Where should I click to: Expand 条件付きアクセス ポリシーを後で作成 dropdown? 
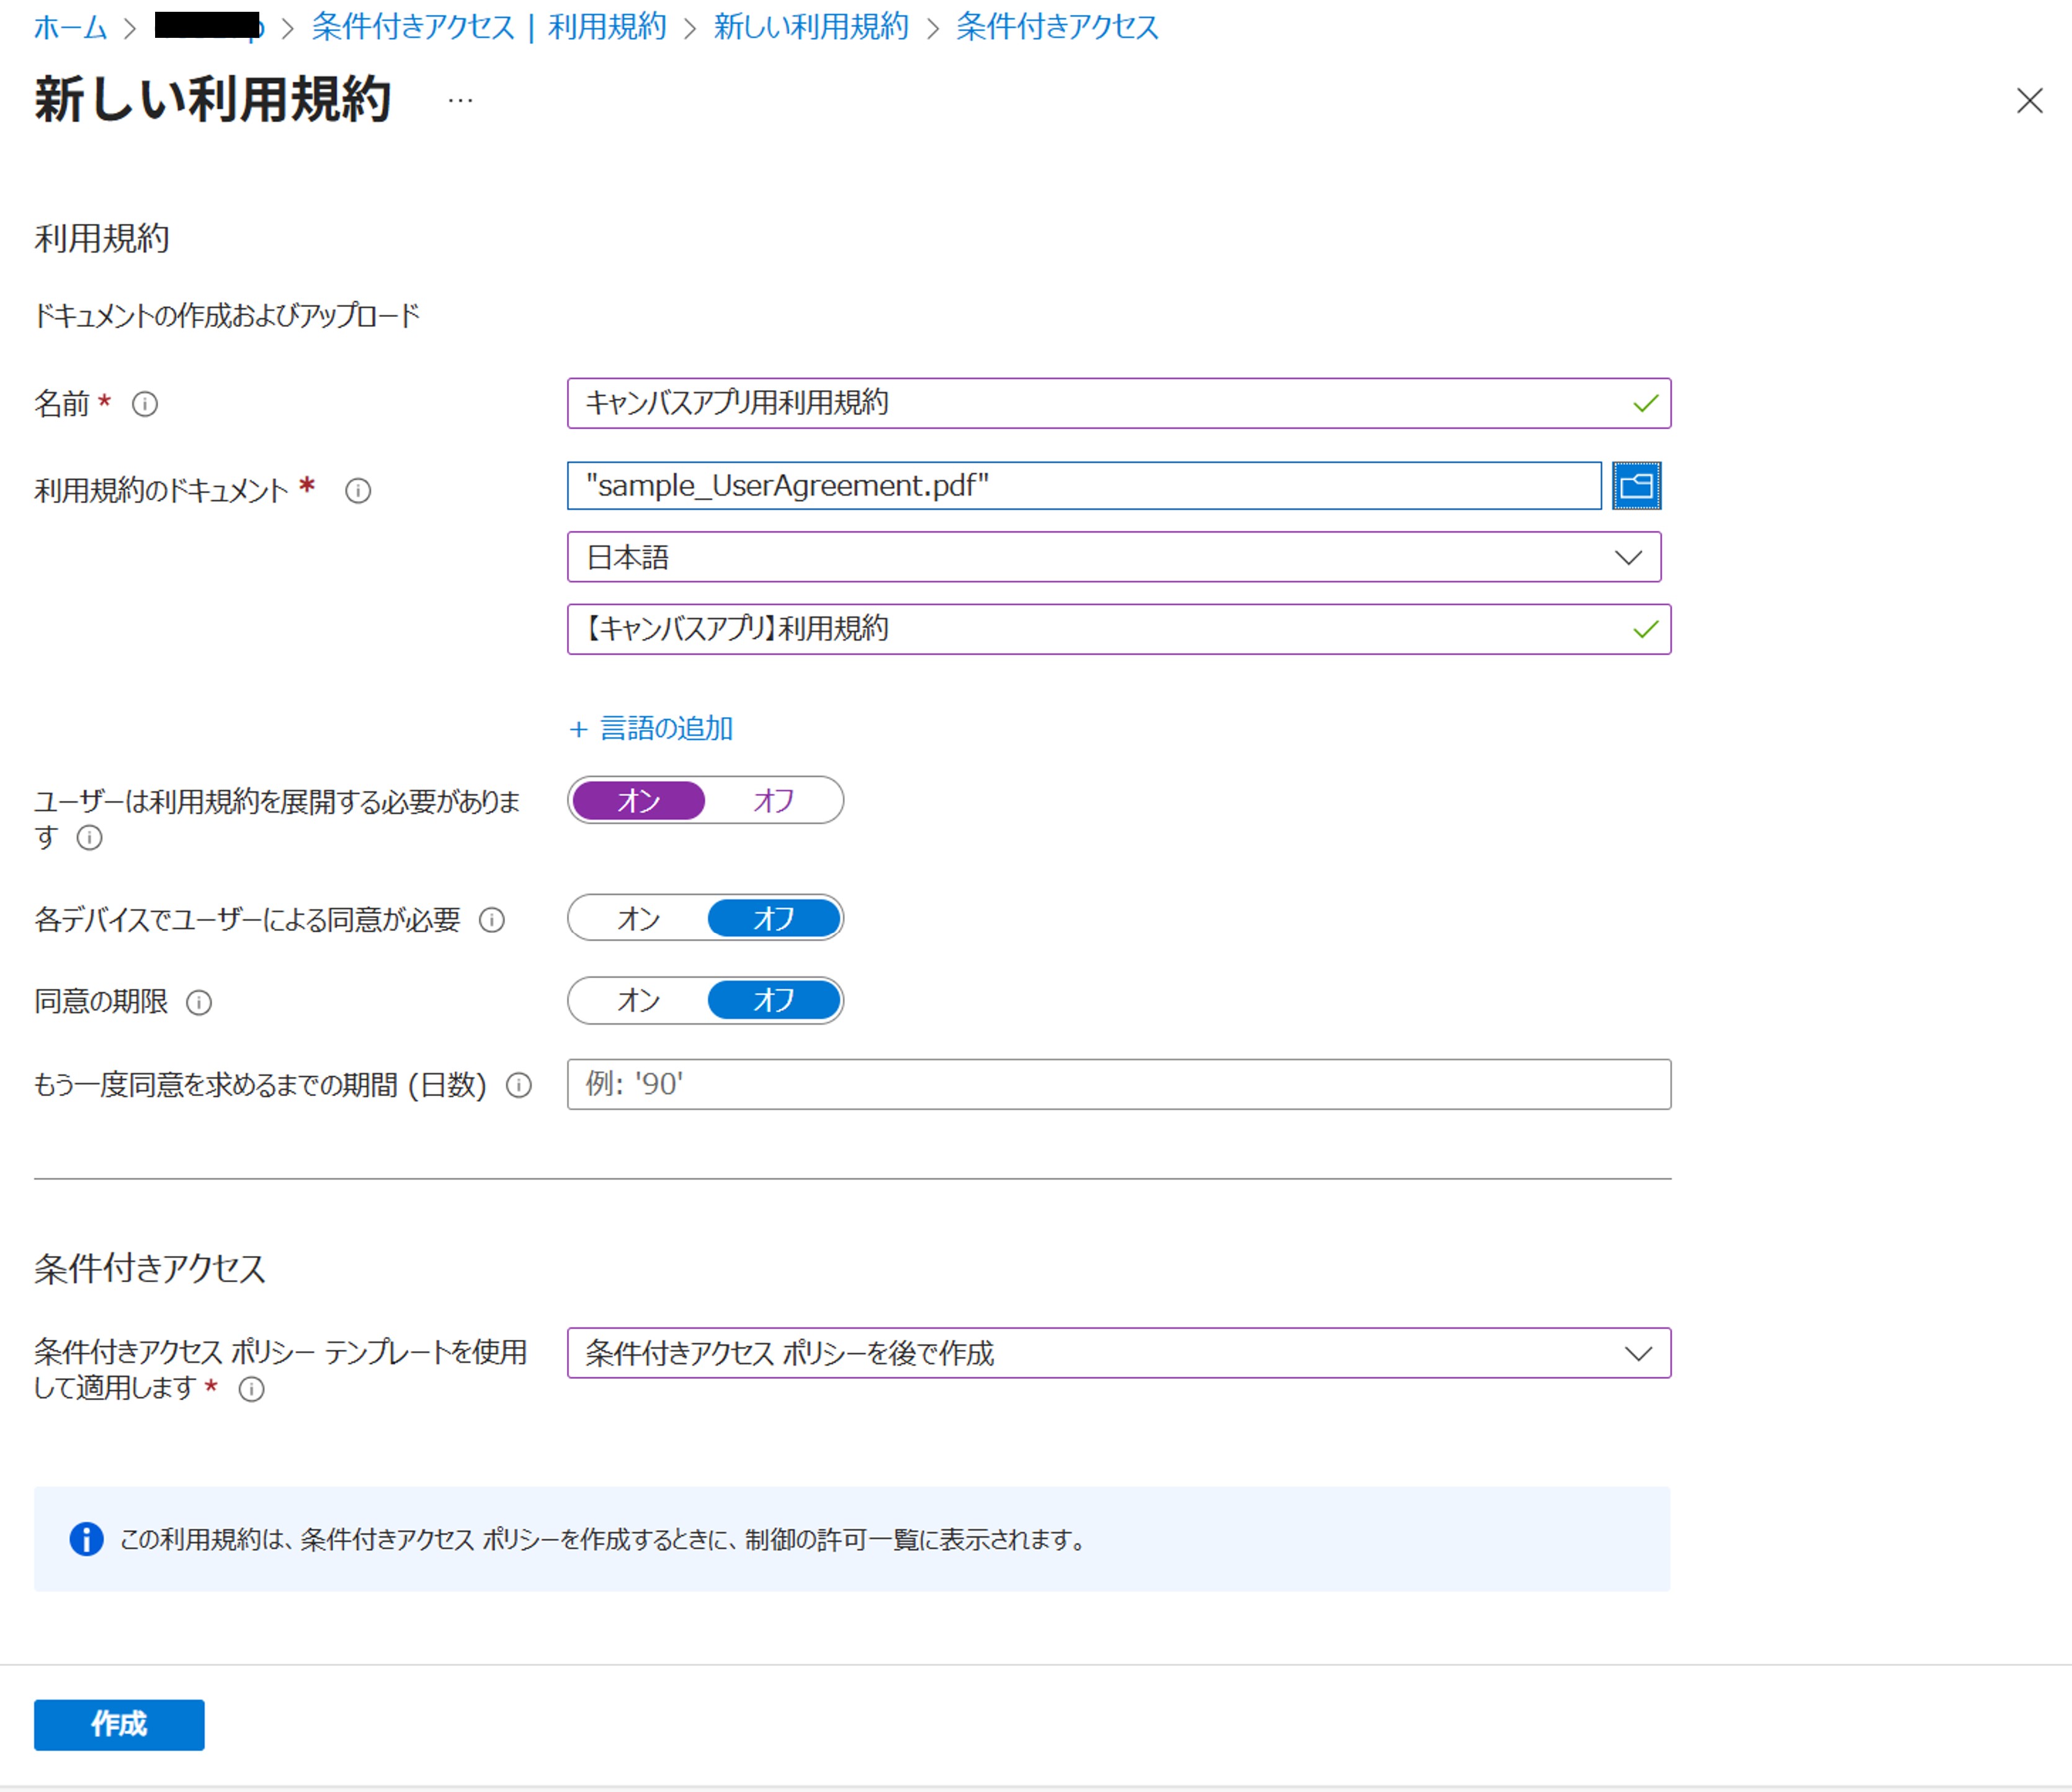pos(1118,1353)
